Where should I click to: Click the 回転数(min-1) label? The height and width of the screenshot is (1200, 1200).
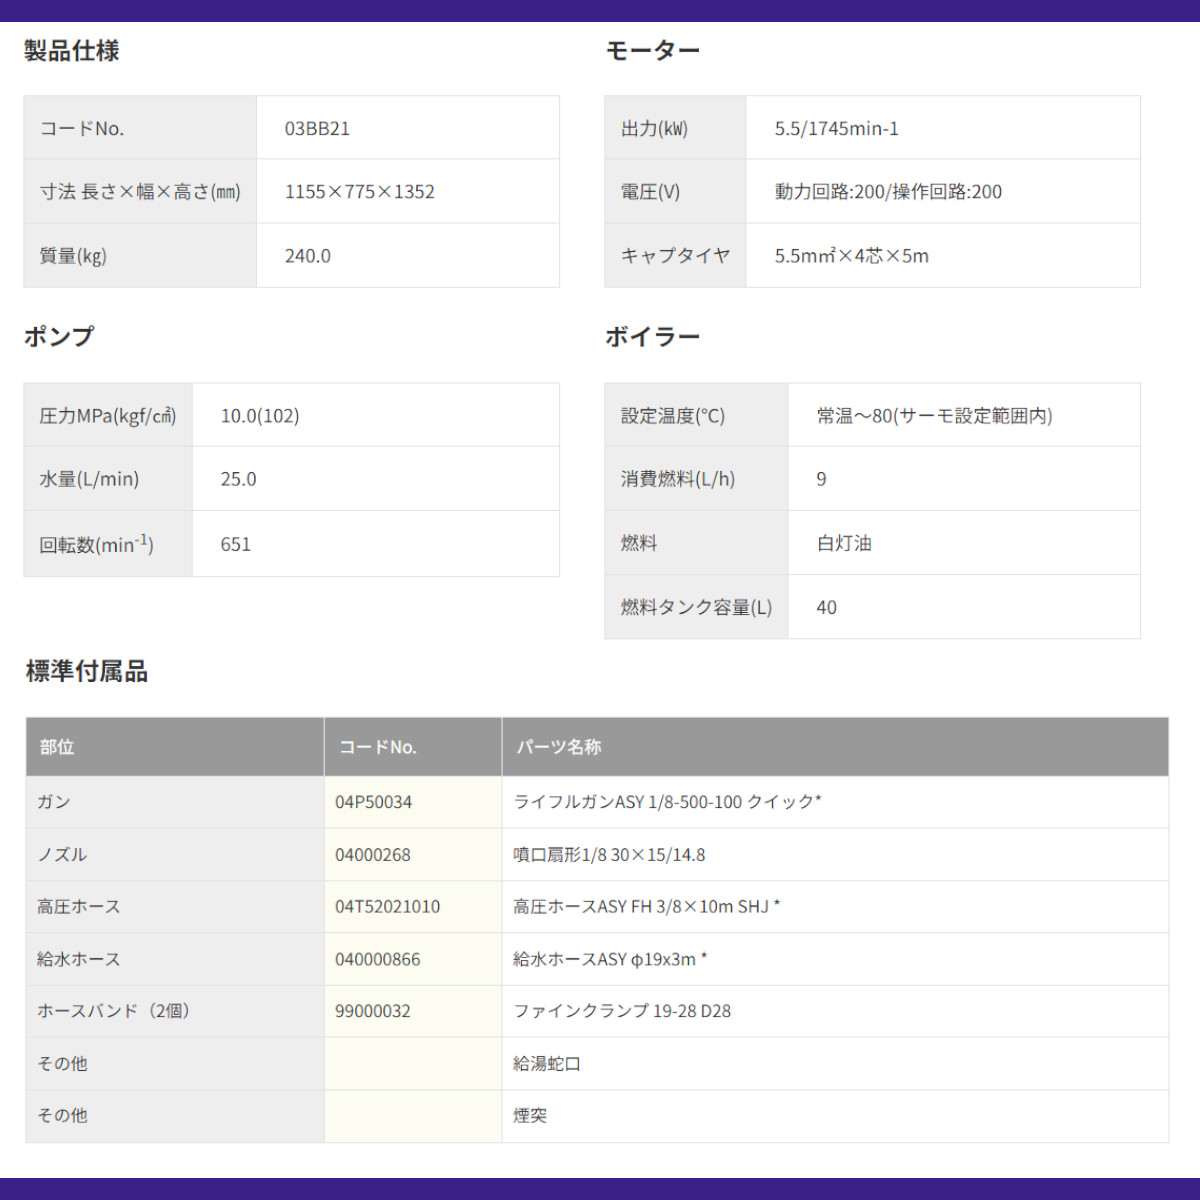96,544
